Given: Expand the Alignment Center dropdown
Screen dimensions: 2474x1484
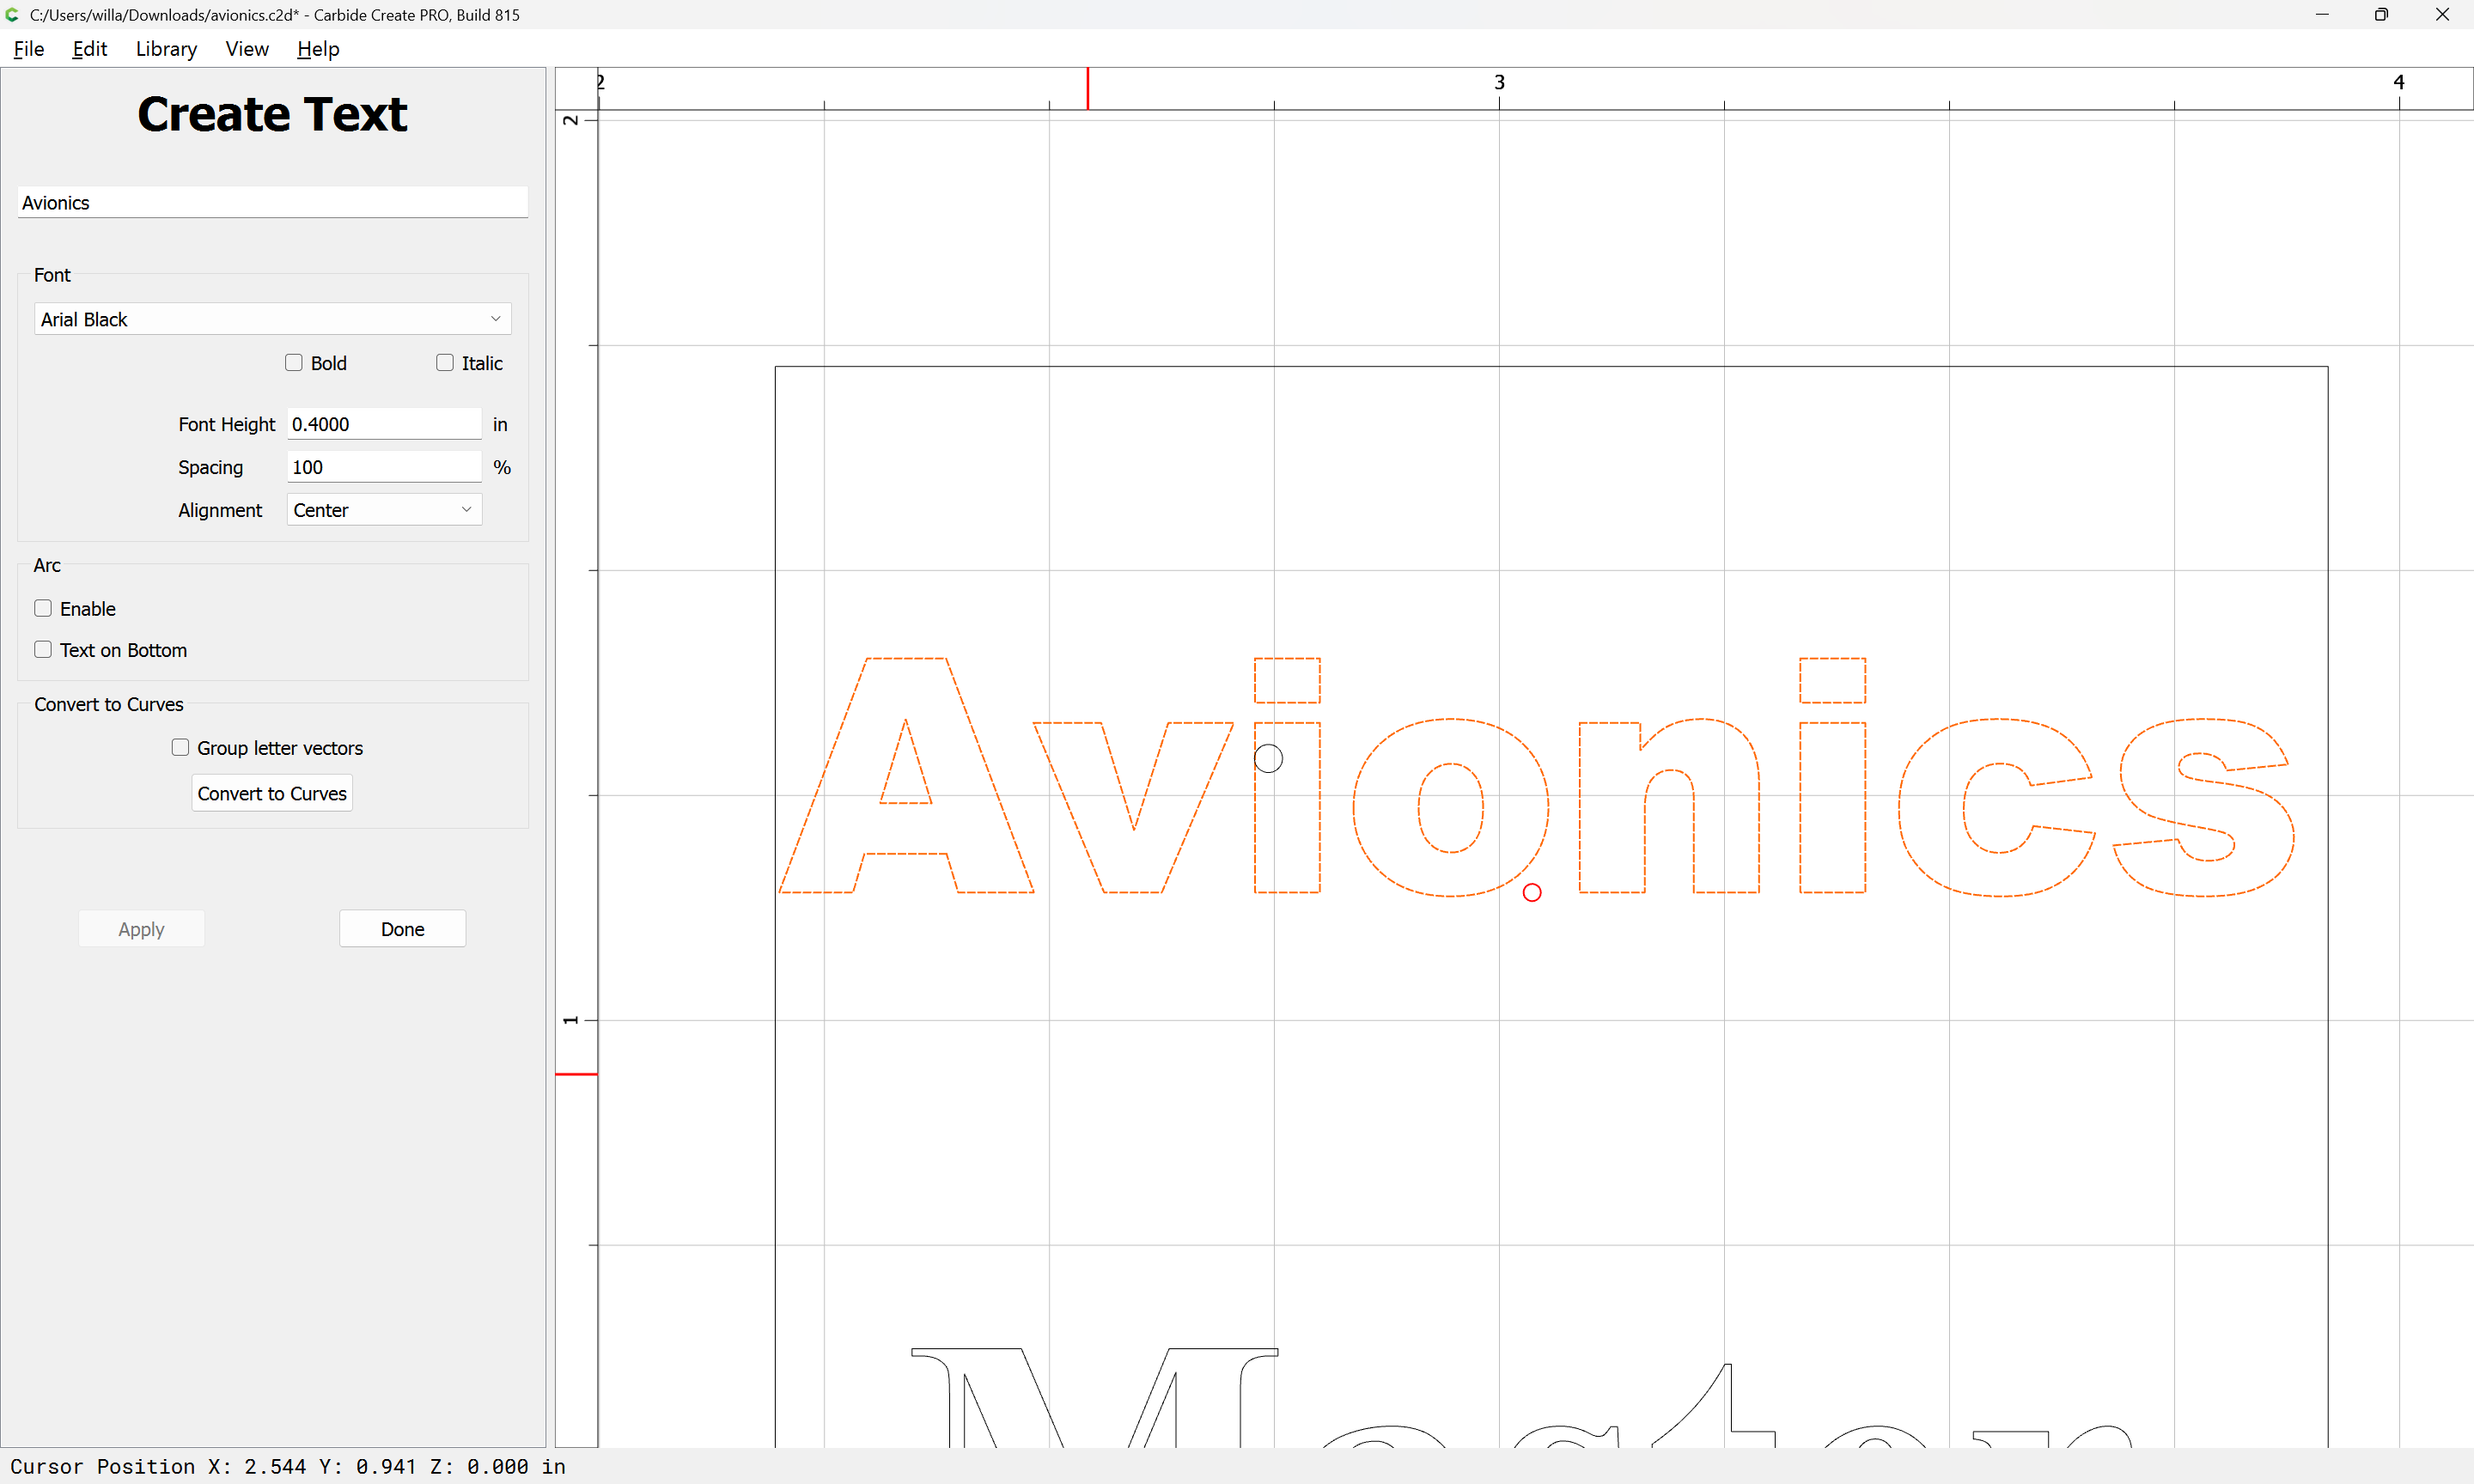Looking at the screenshot, I should [384, 509].
